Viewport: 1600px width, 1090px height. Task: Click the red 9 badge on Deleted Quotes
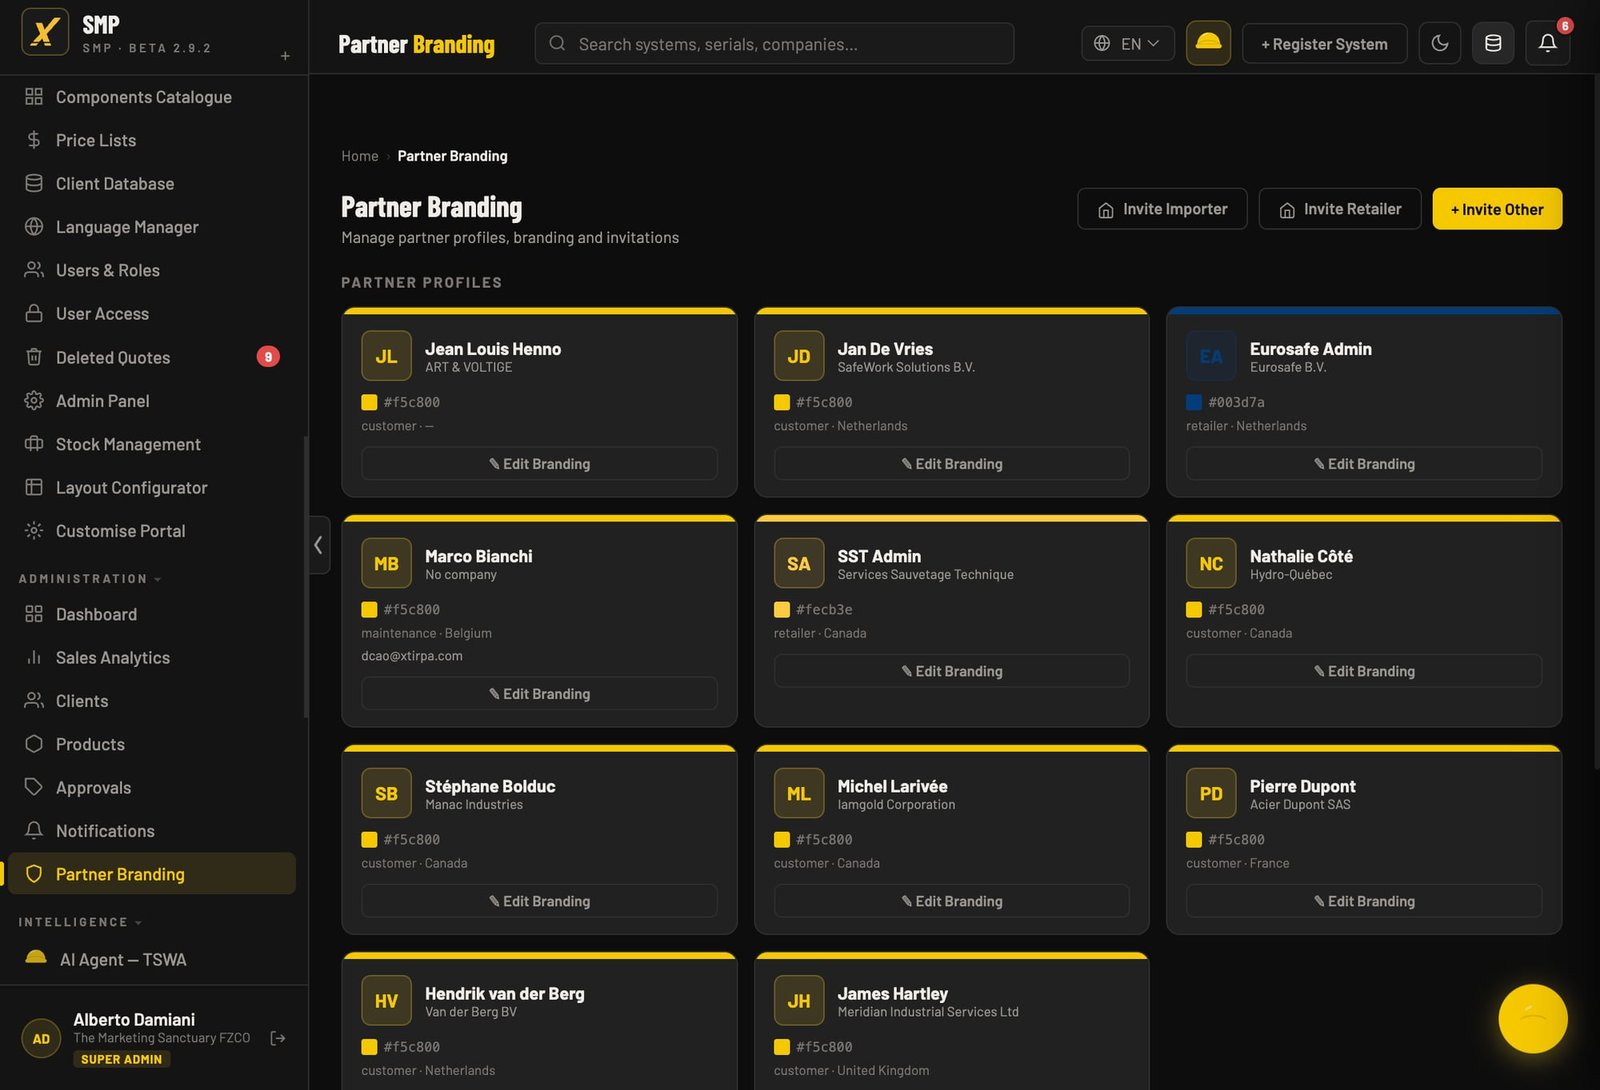(x=268, y=357)
